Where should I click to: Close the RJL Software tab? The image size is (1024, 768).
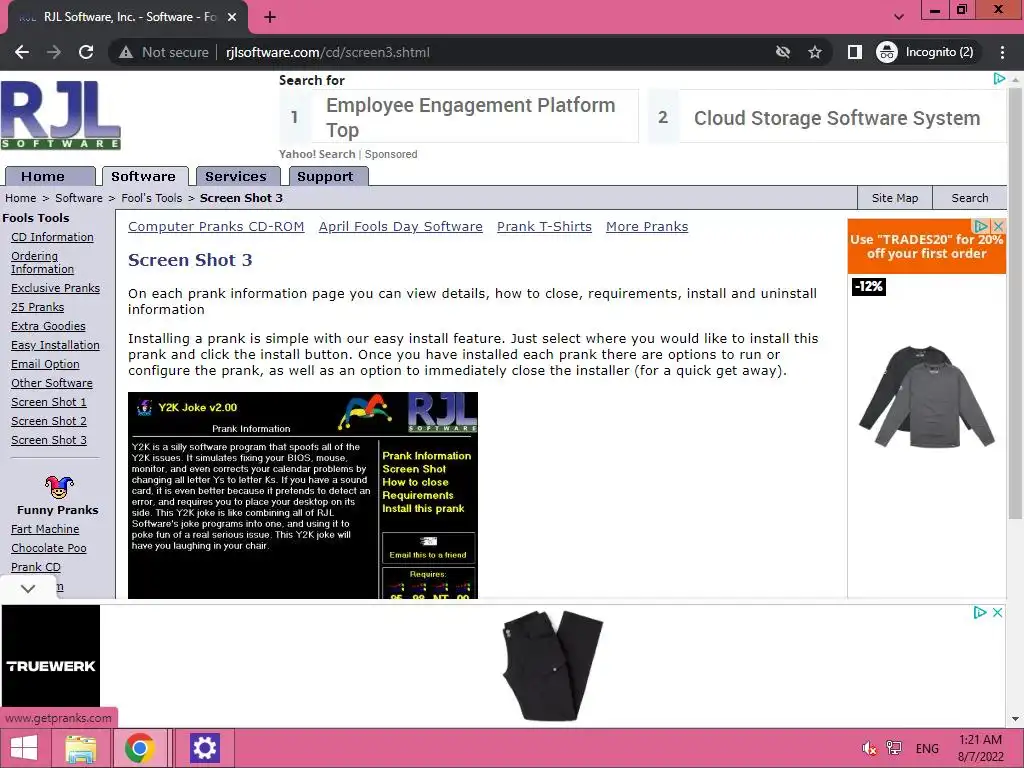[x=231, y=17]
